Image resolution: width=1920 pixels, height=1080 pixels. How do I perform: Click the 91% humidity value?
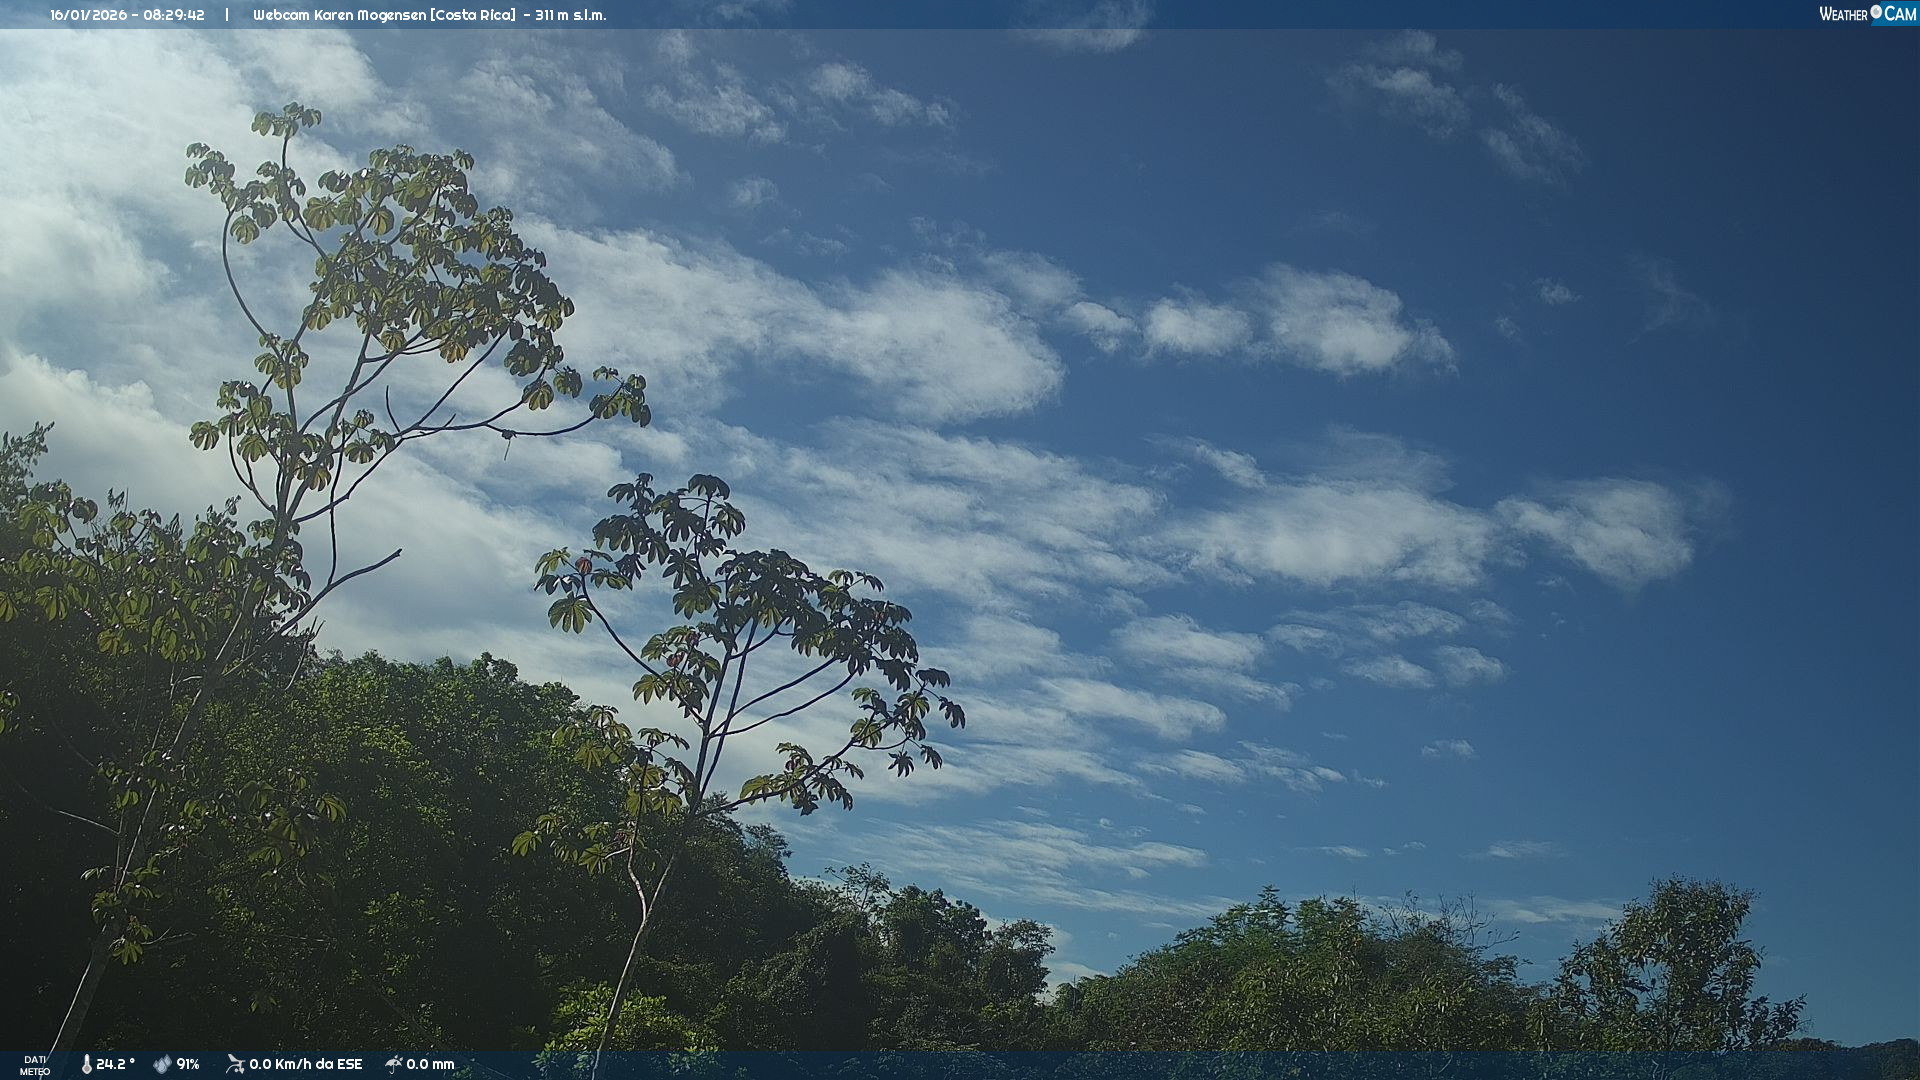tap(188, 1064)
